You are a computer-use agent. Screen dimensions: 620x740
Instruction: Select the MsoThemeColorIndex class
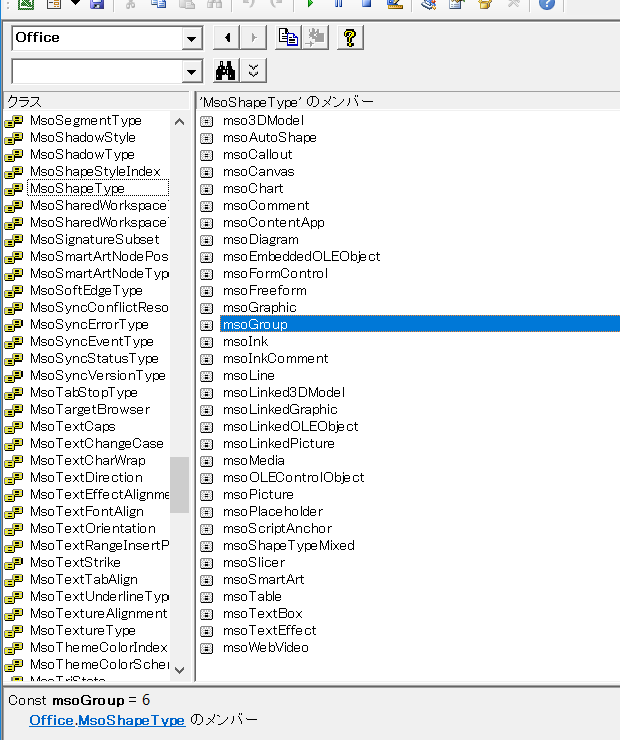99,648
